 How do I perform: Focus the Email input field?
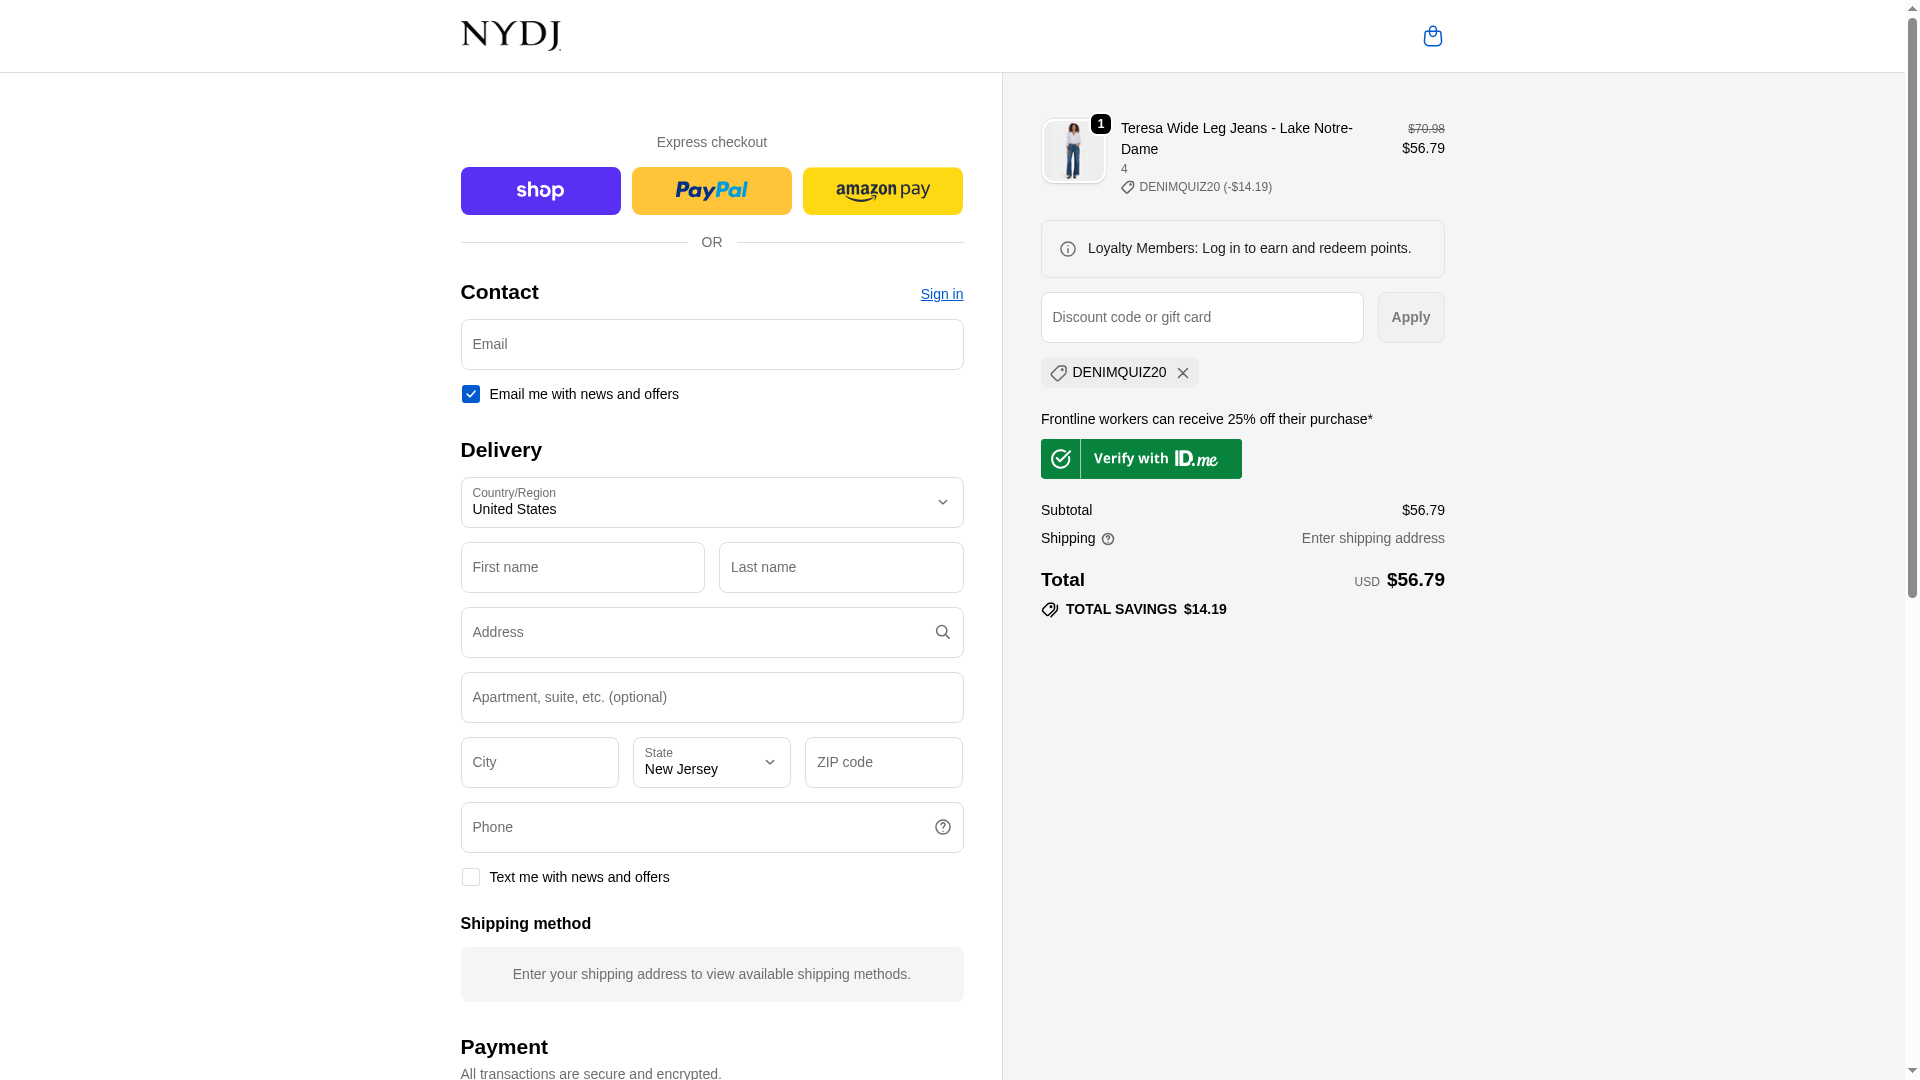point(711,344)
